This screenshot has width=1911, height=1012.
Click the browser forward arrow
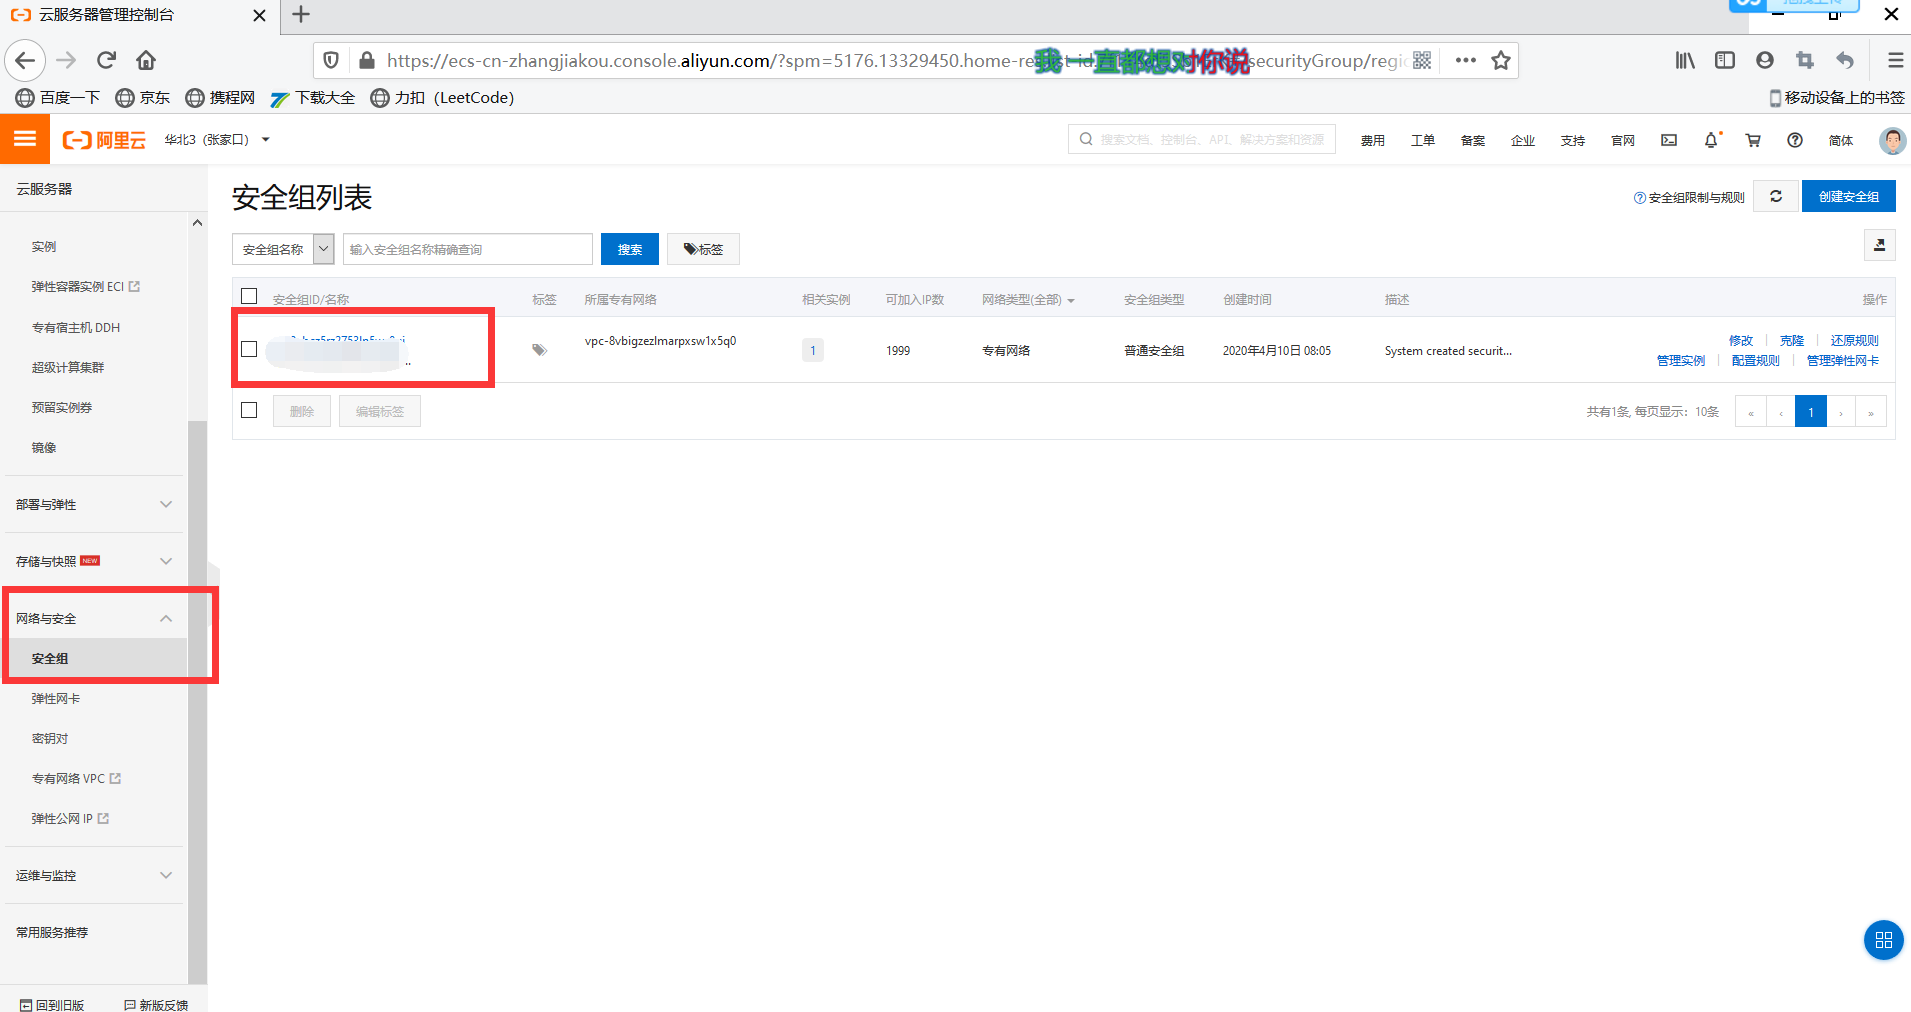(66, 60)
